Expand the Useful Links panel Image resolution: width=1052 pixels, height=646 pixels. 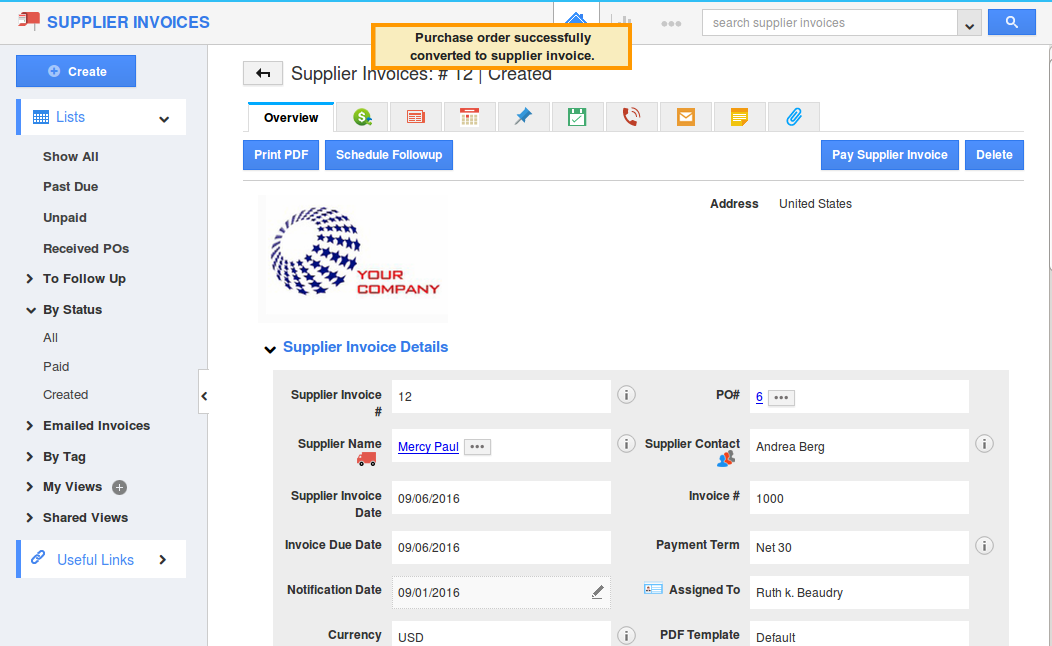click(163, 560)
